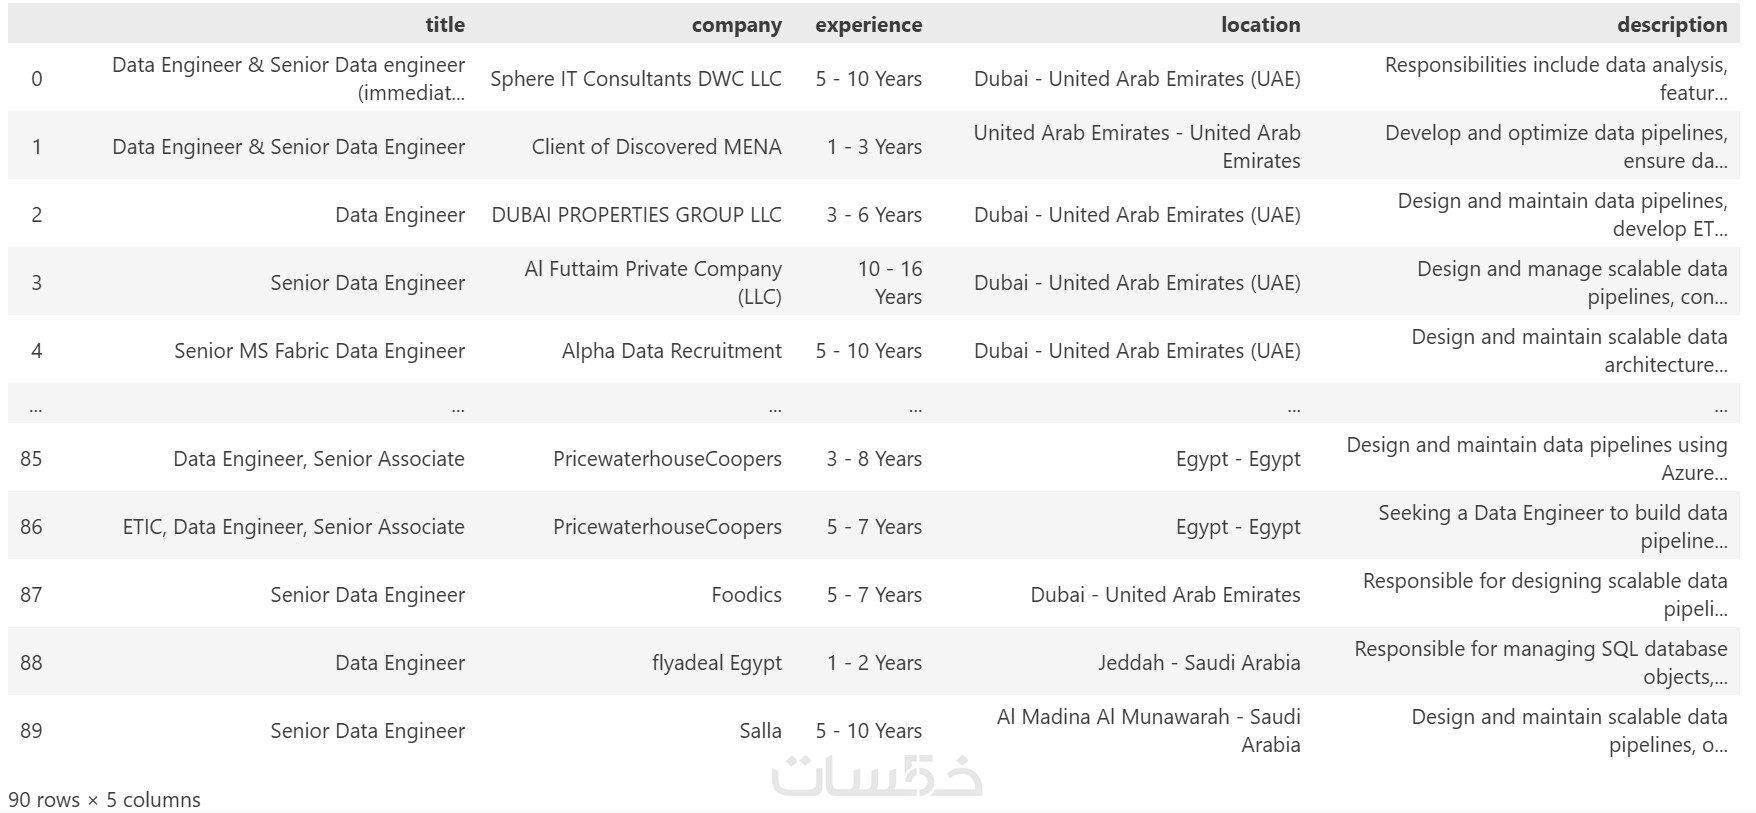Screen dimensions: 1756x813
Task: Select the DUBAI PROPERTIES GROUP LLC cell
Action: [x=636, y=215]
